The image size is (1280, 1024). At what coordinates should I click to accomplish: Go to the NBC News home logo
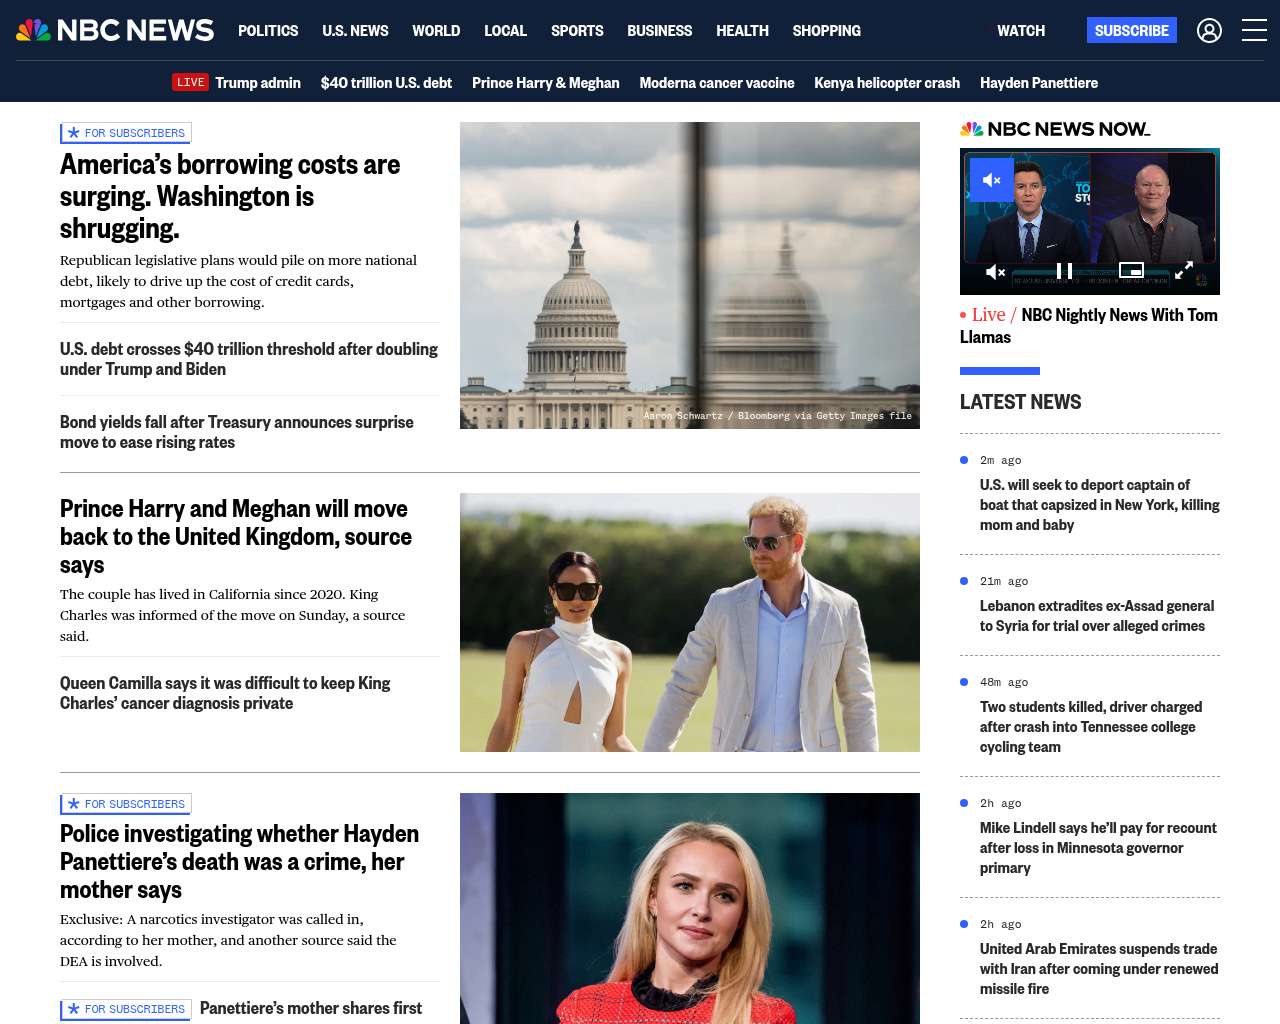(x=115, y=30)
